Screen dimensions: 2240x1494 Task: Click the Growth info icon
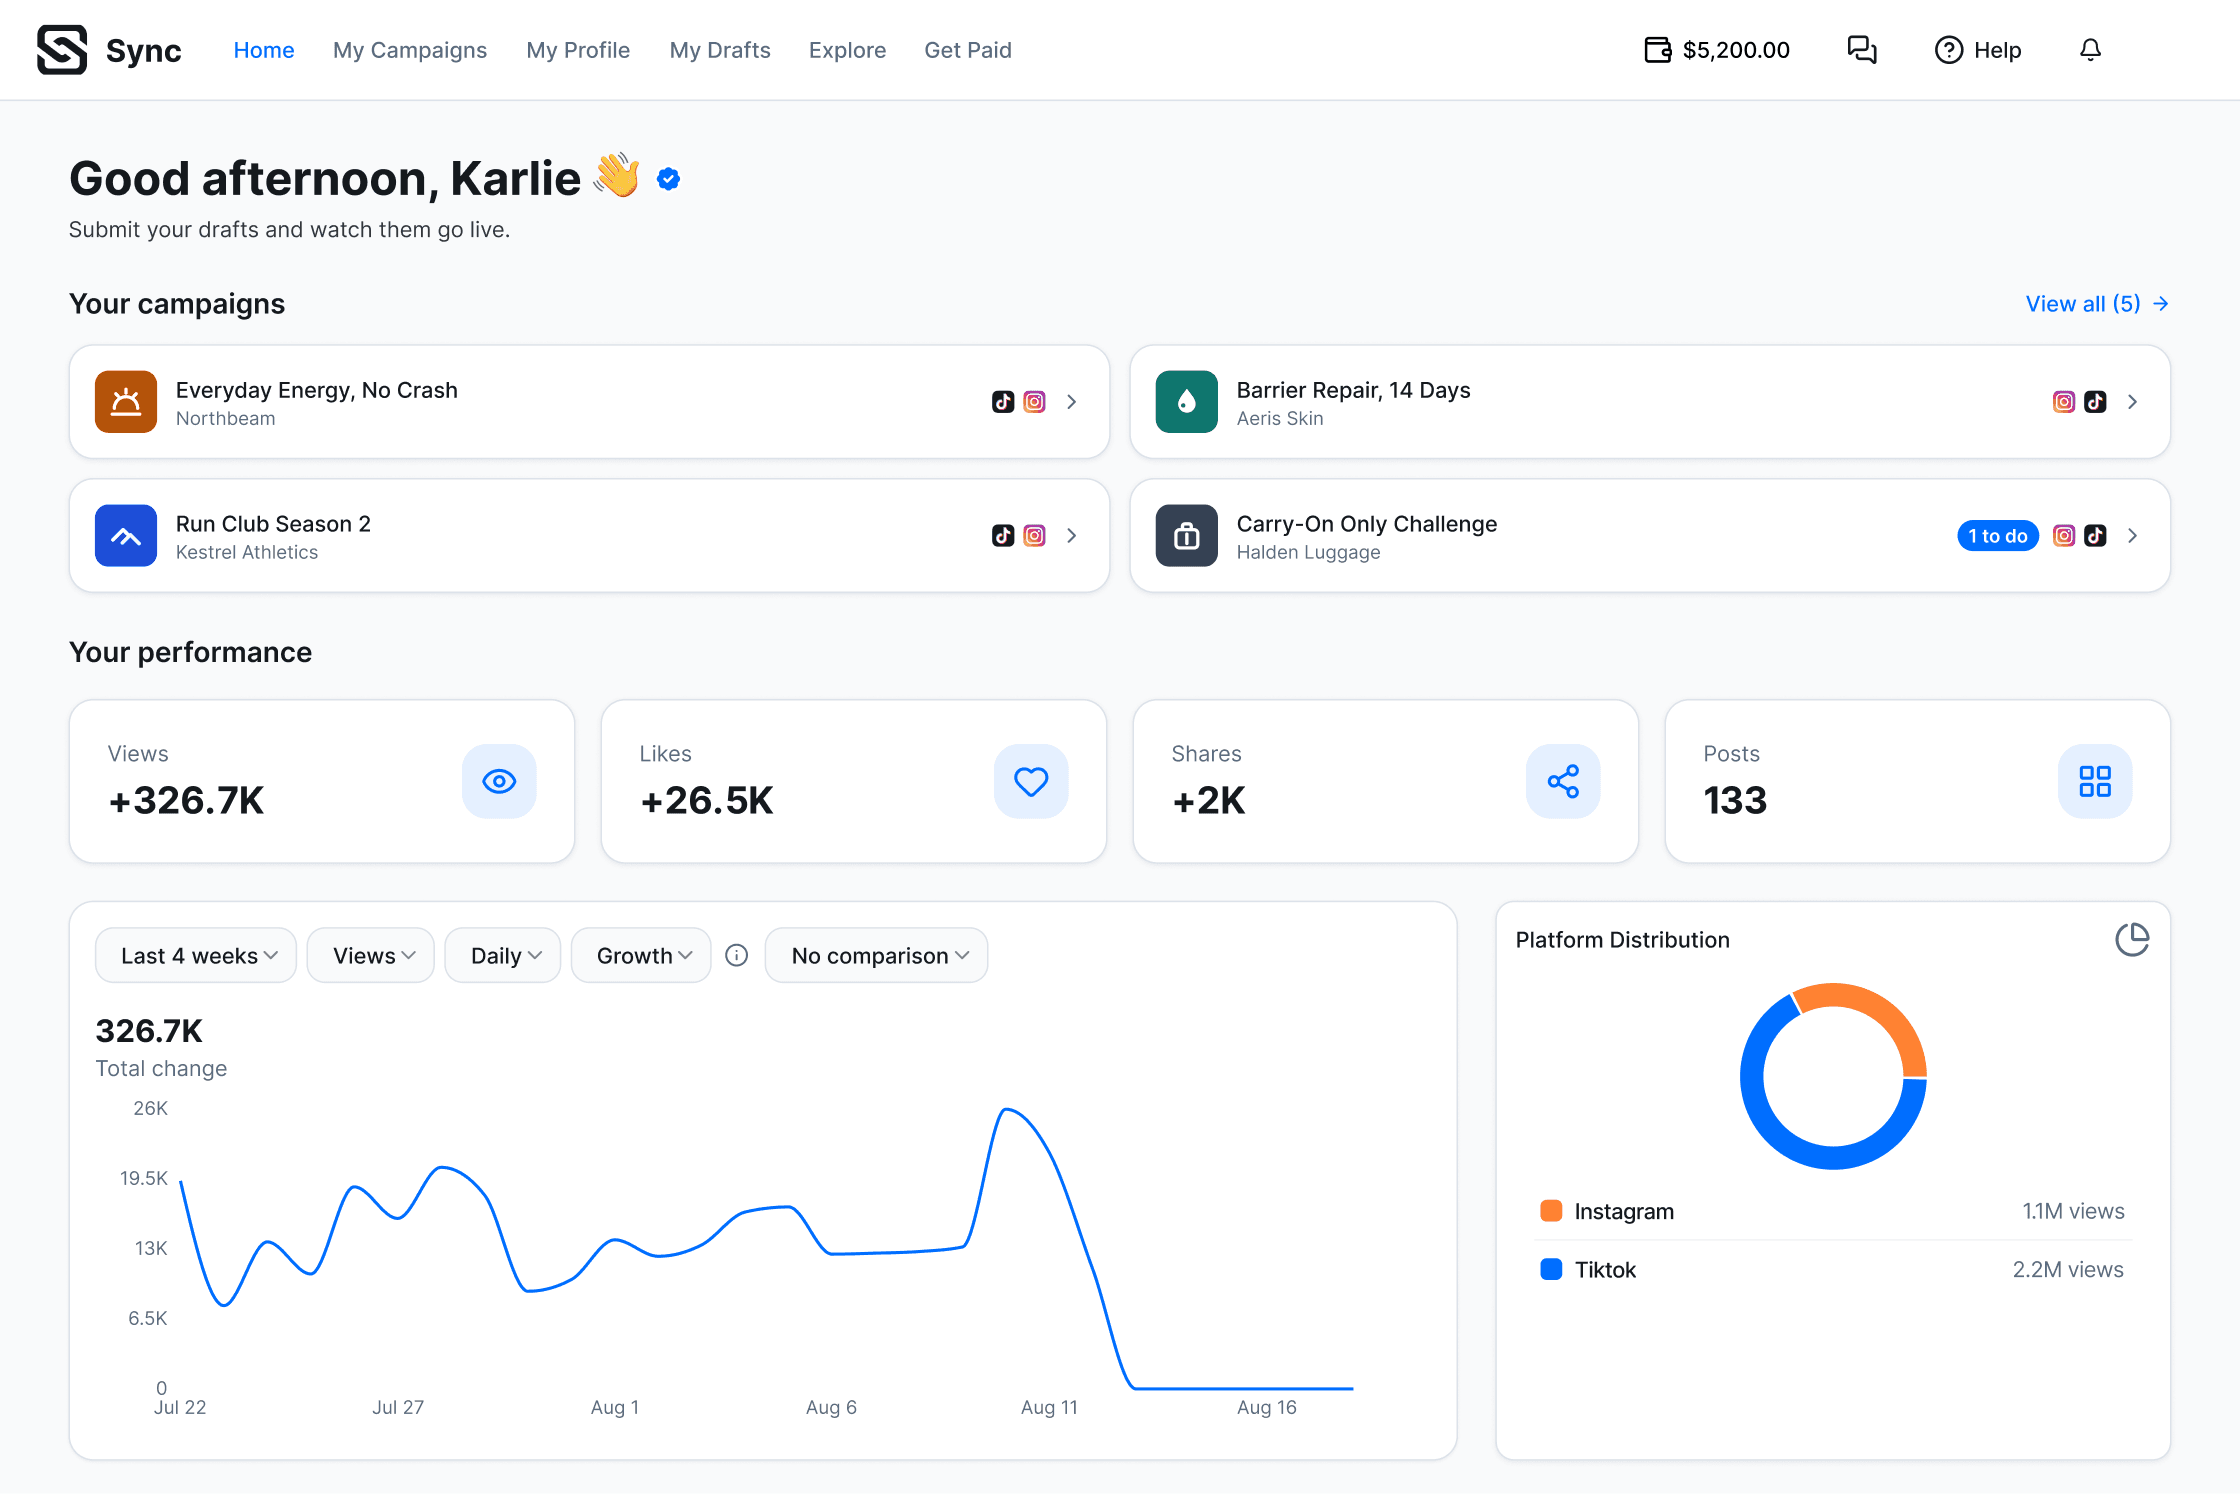(737, 955)
